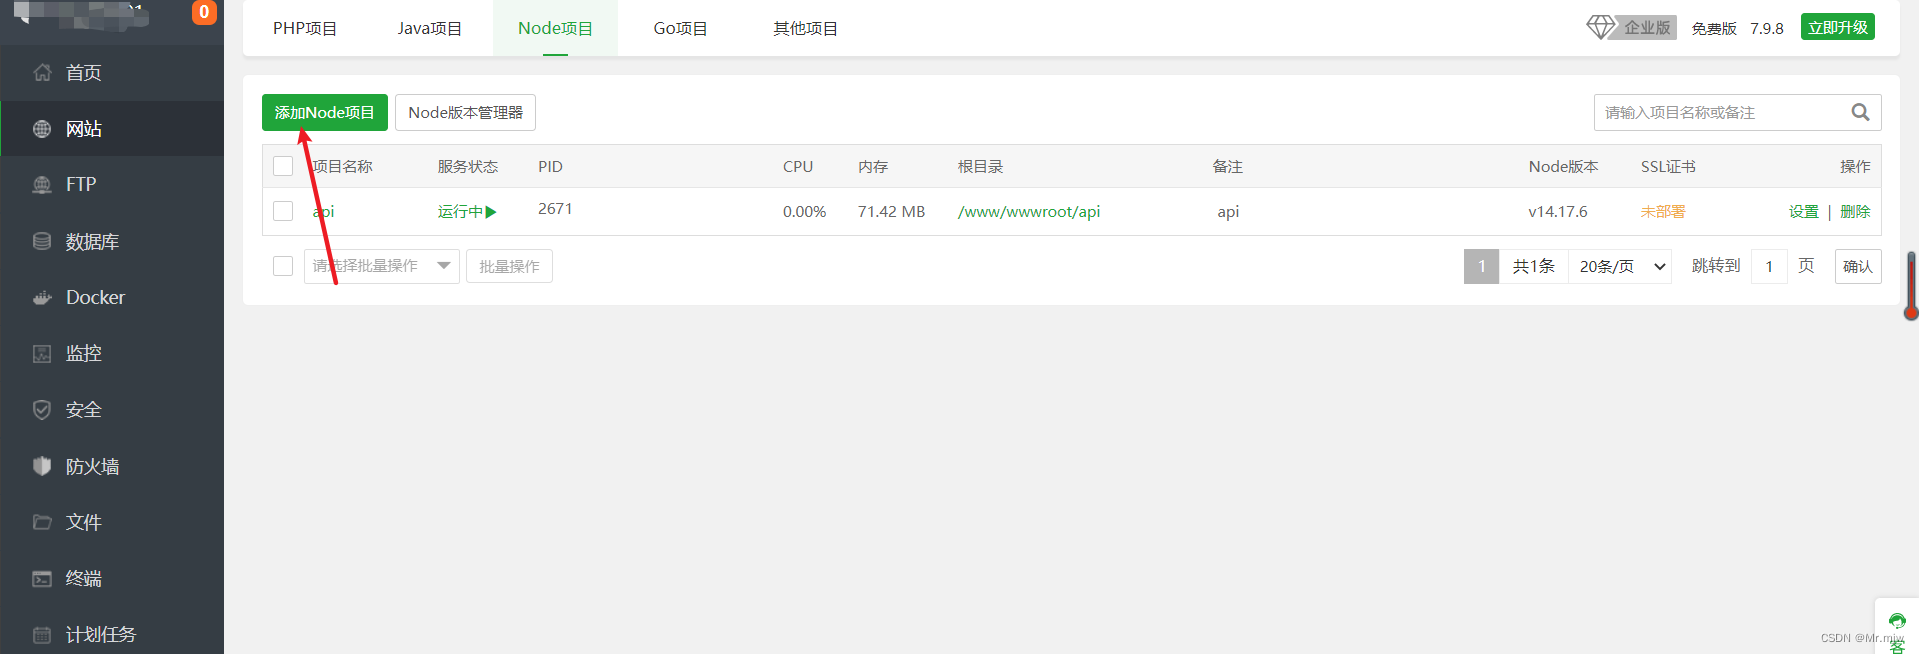Viewport: 1919px width, 654px height.
Task: Click the 企业版 diamond icon
Action: (1601, 27)
